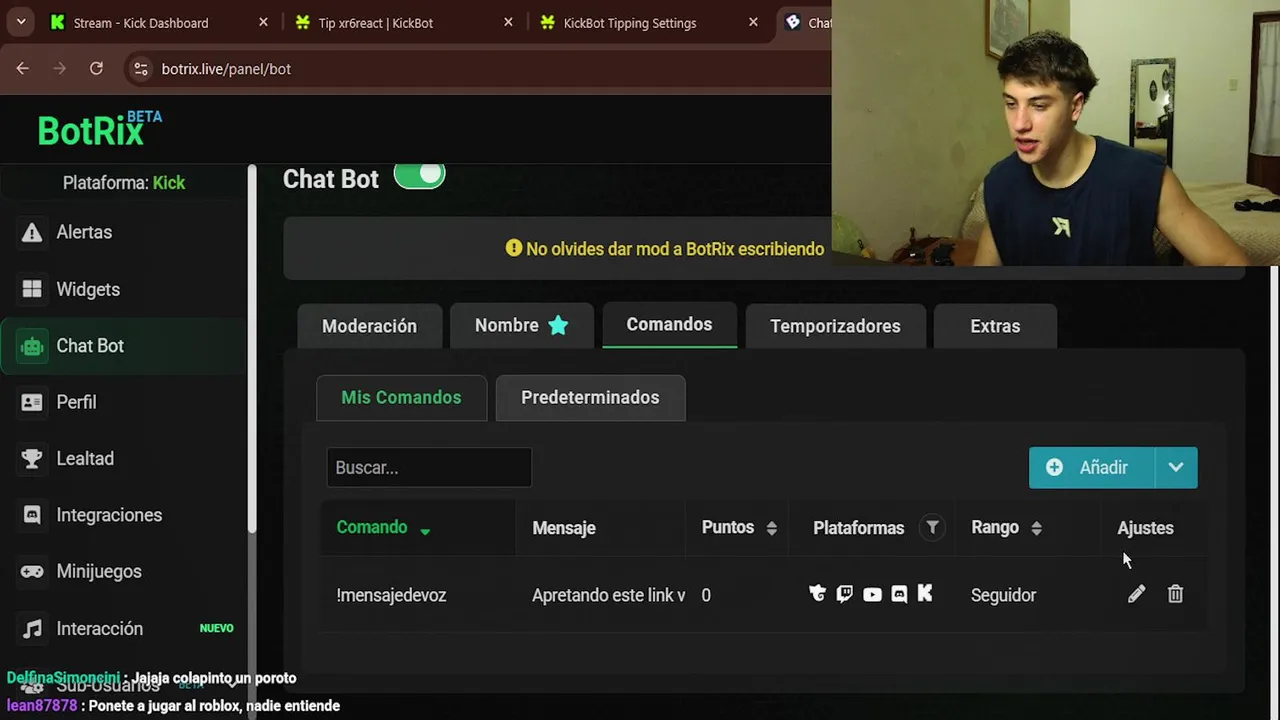Click the plus icon on Añadir button
Viewport: 1280px width, 720px height.
click(1054, 467)
